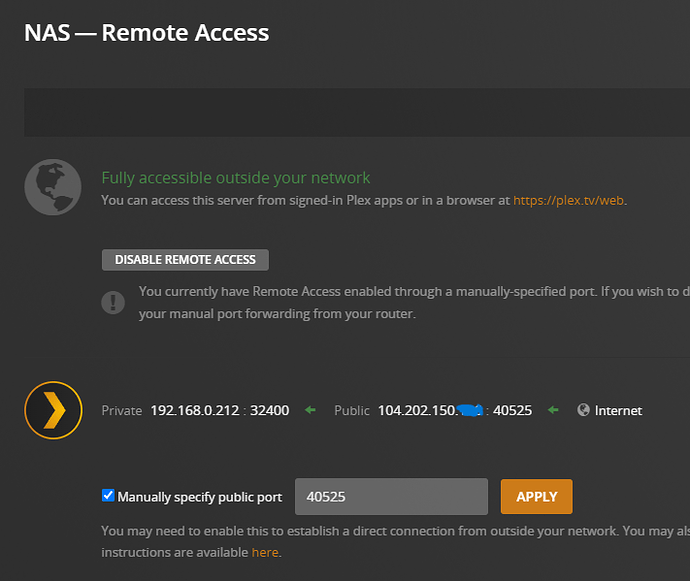Click the green arrow before Internet
Viewport: 690px width, 581px height.
click(554, 411)
